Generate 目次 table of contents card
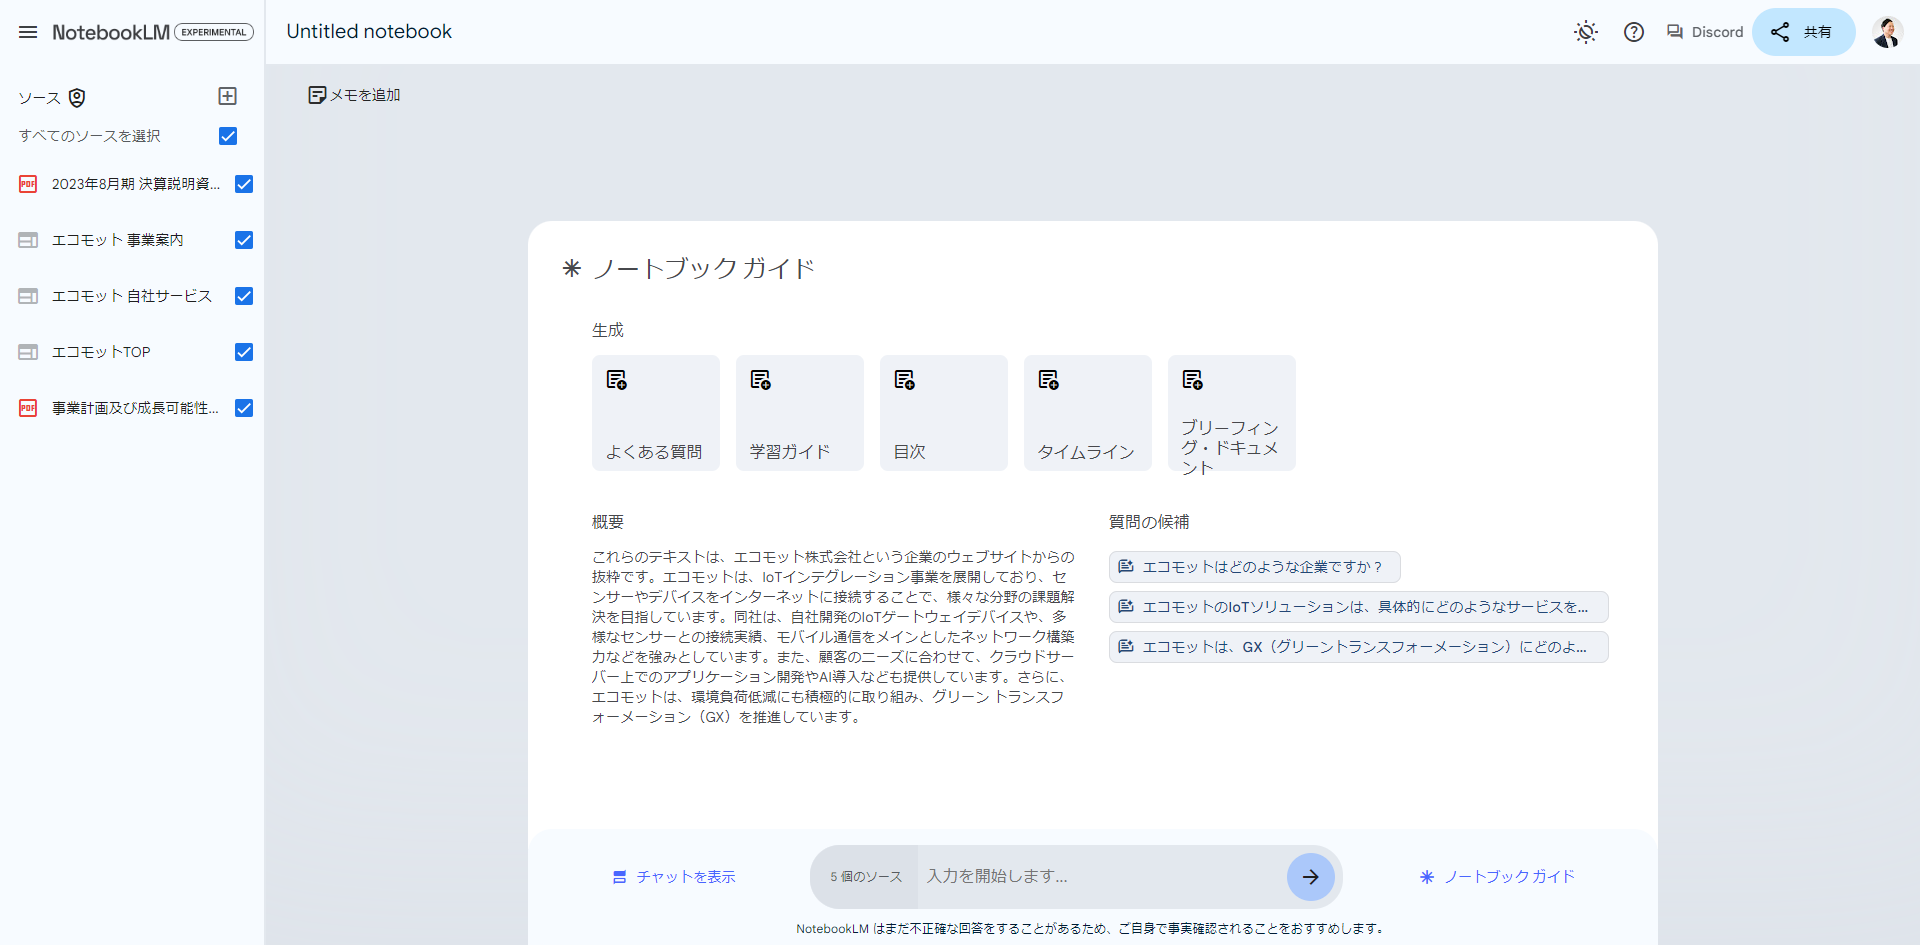The image size is (1920, 945). pyautogui.click(x=944, y=413)
